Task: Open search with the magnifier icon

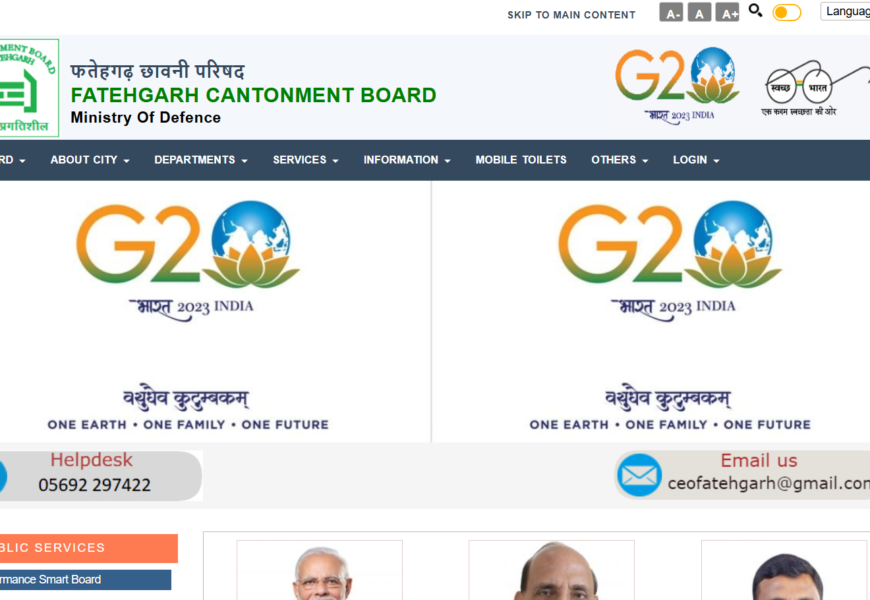Action: point(755,10)
